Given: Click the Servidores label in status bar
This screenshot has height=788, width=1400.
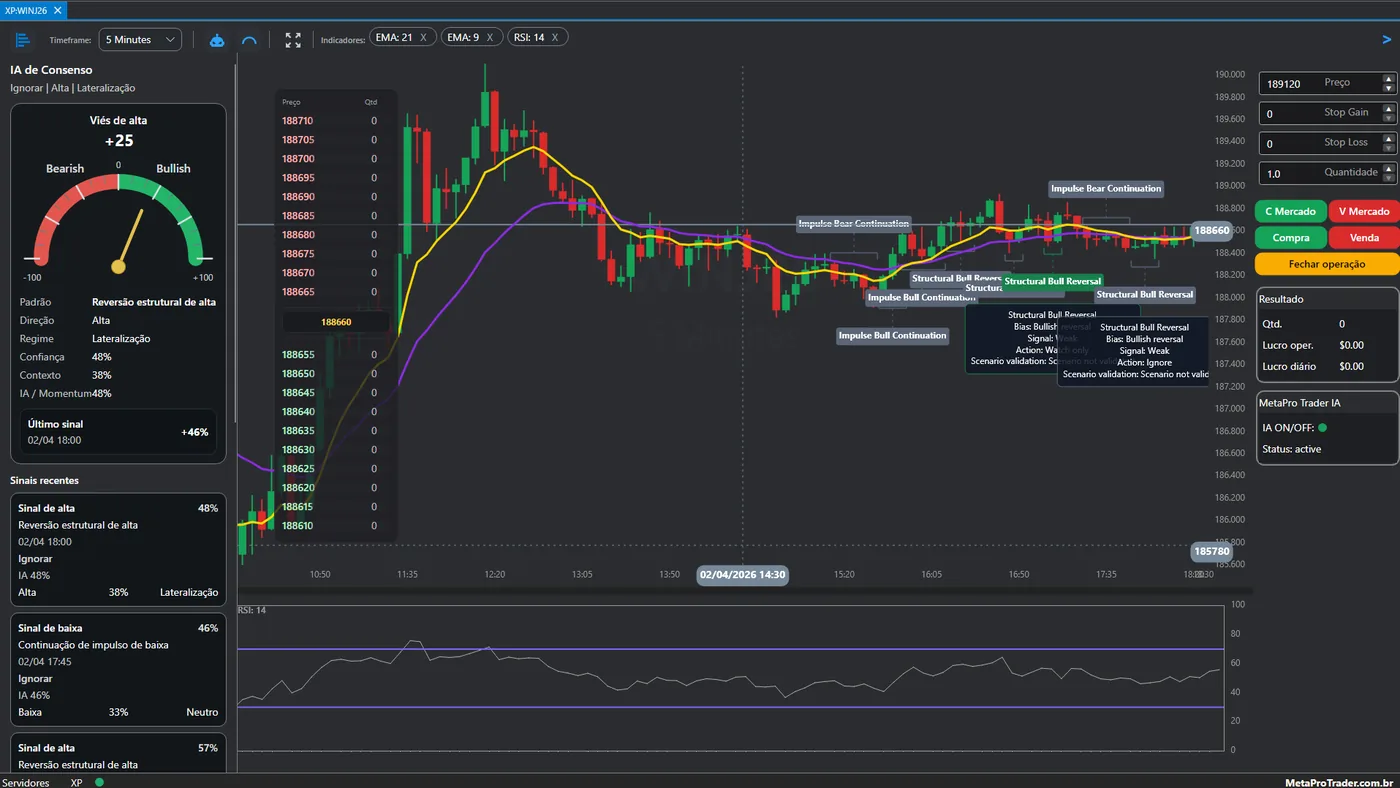Looking at the screenshot, I should [26, 782].
